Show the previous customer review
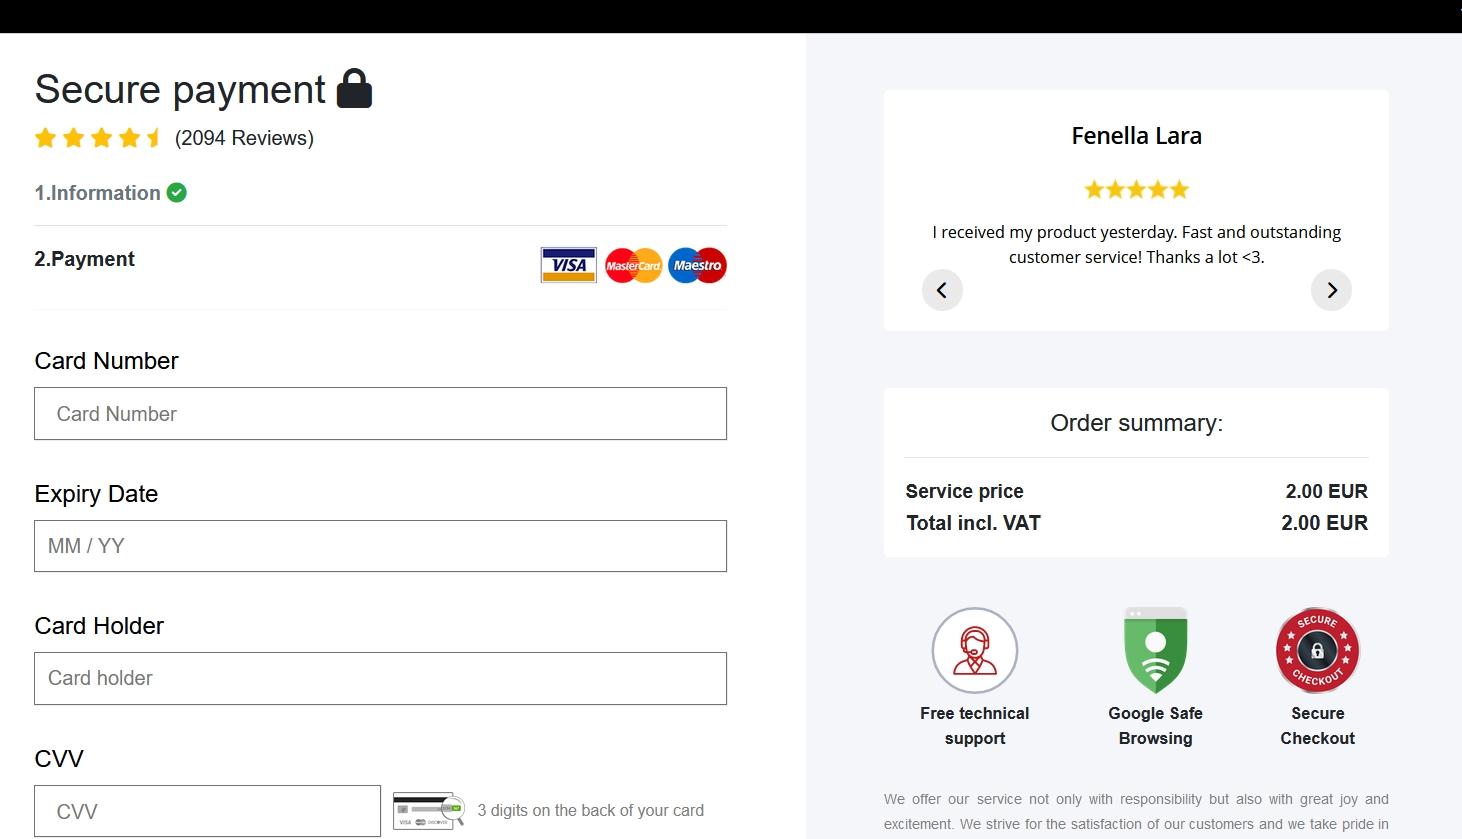The height and width of the screenshot is (839, 1462). pos(941,290)
